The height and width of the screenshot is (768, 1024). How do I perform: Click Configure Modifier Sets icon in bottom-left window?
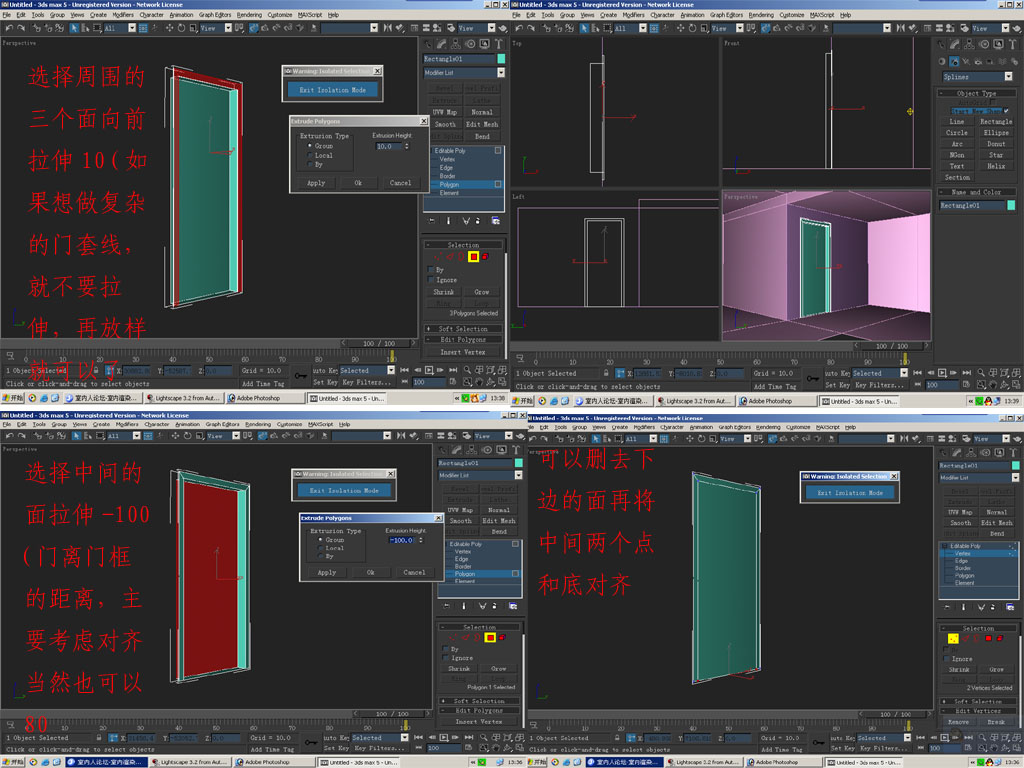pos(513,606)
